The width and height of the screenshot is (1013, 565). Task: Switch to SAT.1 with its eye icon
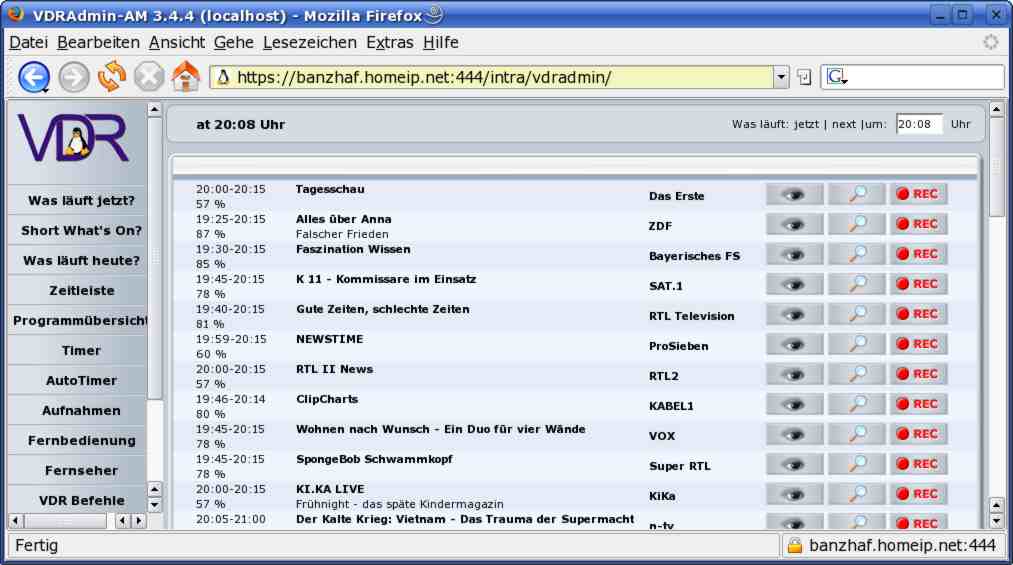(x=794, y=284)
